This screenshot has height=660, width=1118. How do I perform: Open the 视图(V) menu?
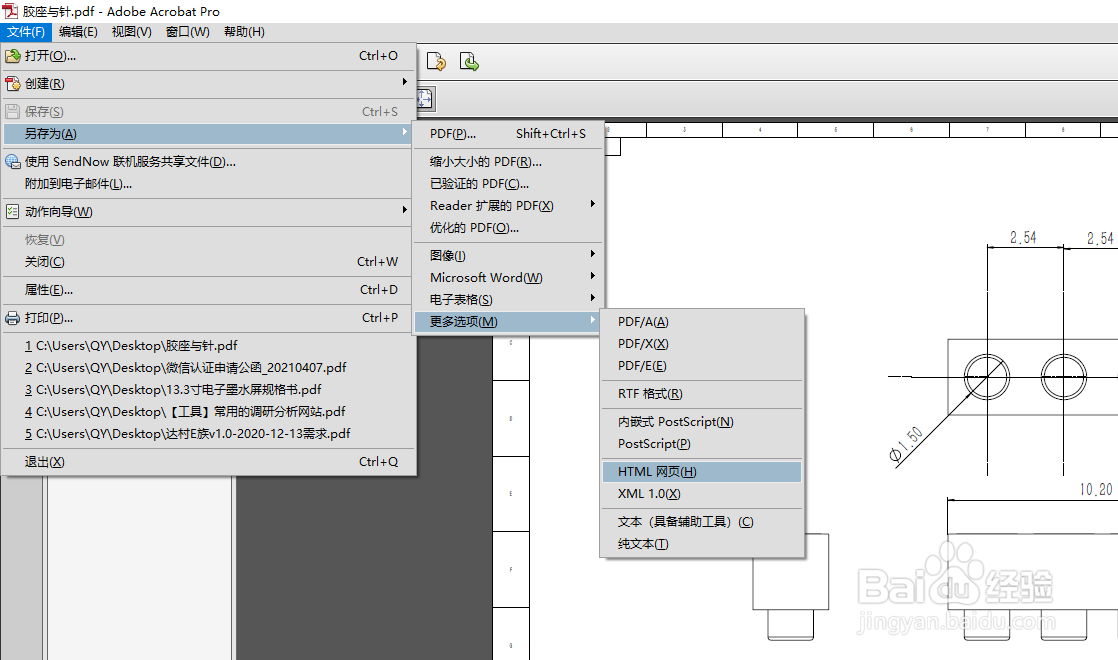tap(132, 31)
